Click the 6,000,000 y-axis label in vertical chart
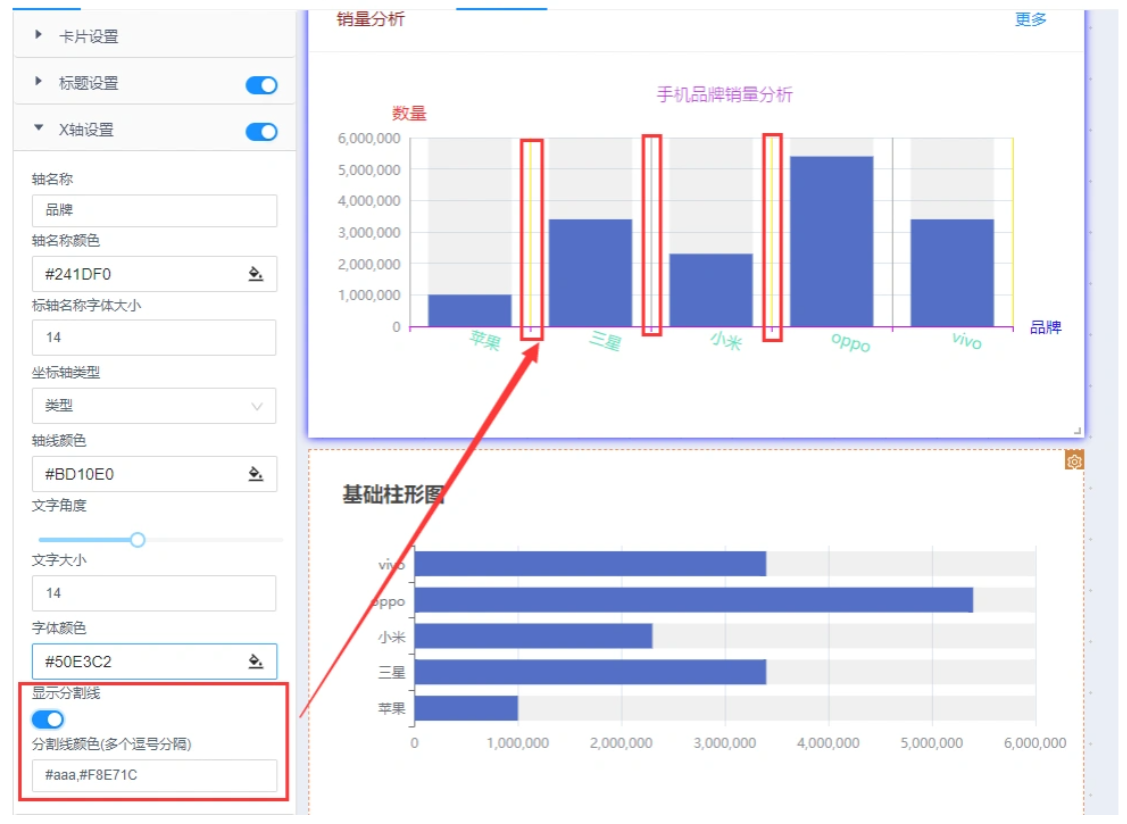 [x=369, y=138]
